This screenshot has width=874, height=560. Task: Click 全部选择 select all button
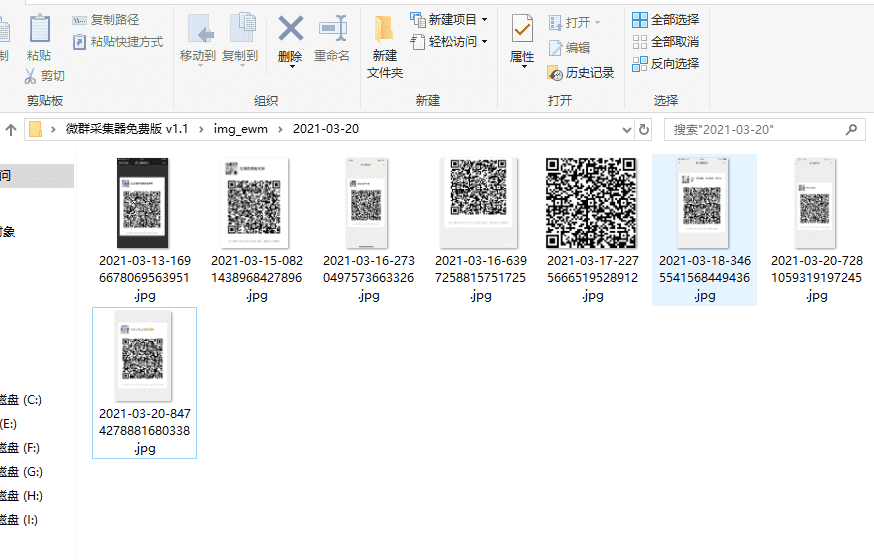(x=665, y=20)
